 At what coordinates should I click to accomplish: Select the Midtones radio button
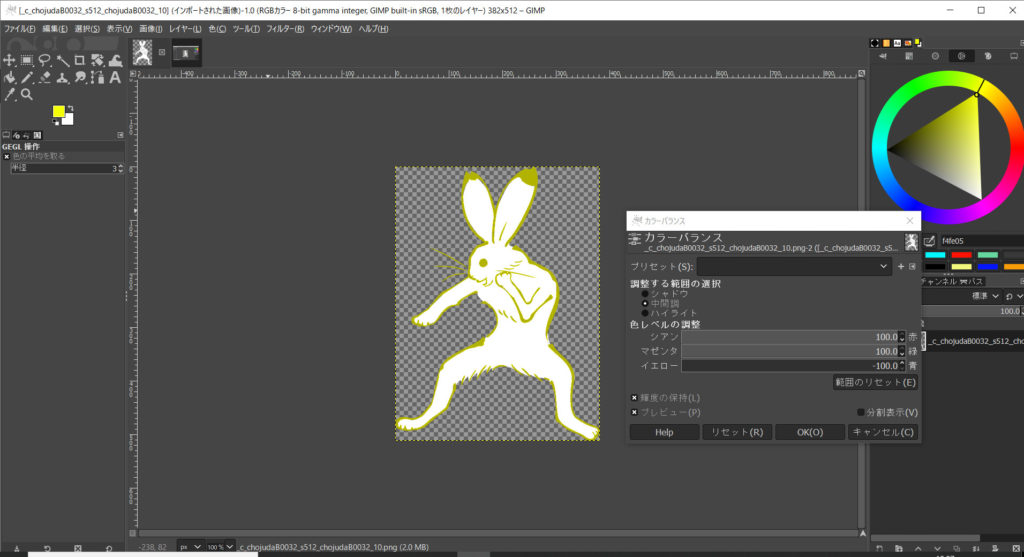pos(645,304)
